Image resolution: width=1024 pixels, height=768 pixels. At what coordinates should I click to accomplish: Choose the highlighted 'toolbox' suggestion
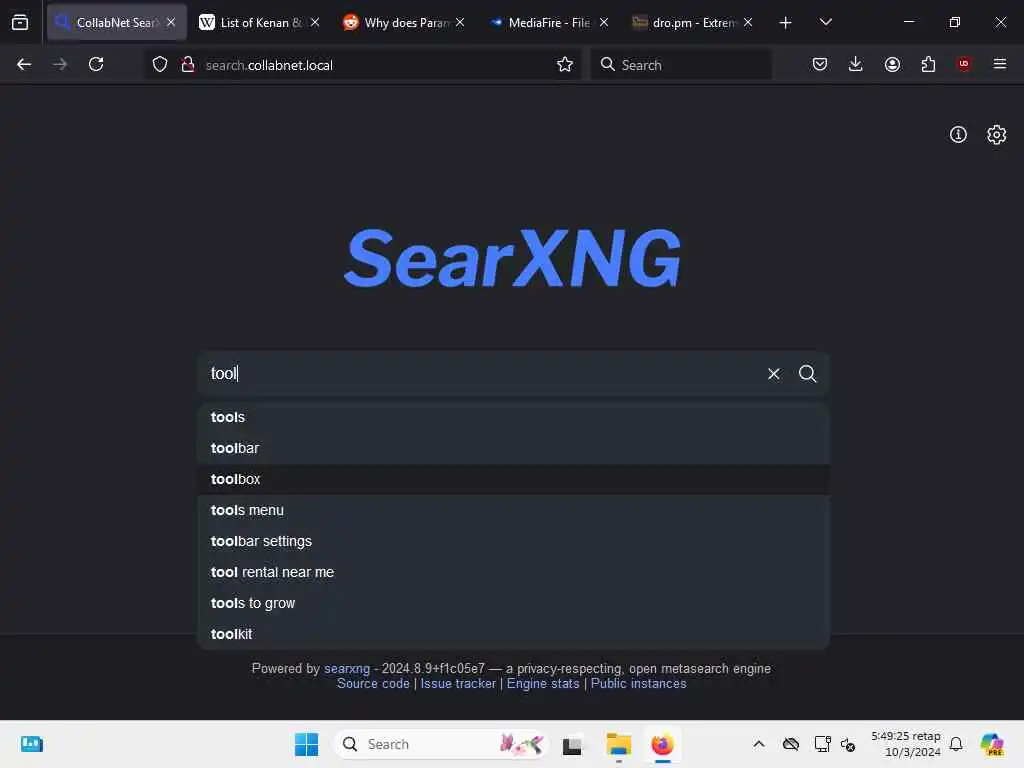tap(513, 479)
